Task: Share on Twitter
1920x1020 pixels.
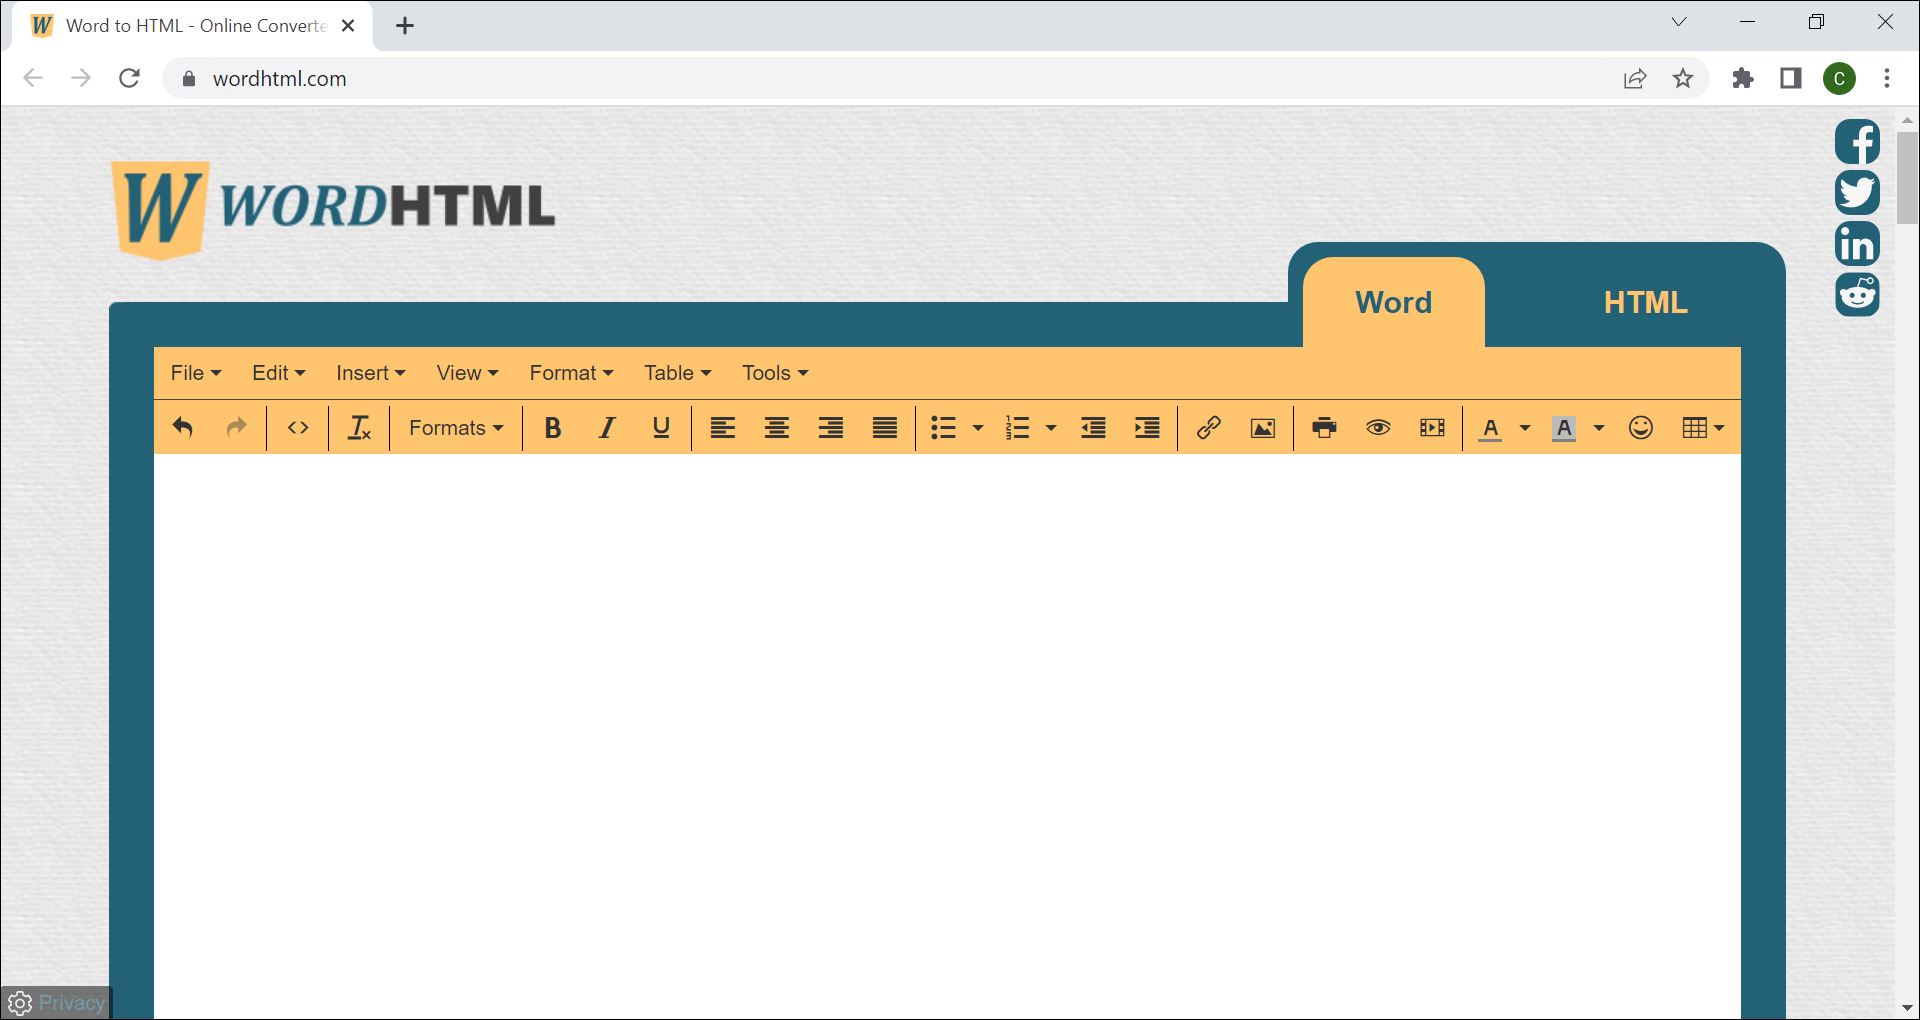Action: pos(1857,192)
